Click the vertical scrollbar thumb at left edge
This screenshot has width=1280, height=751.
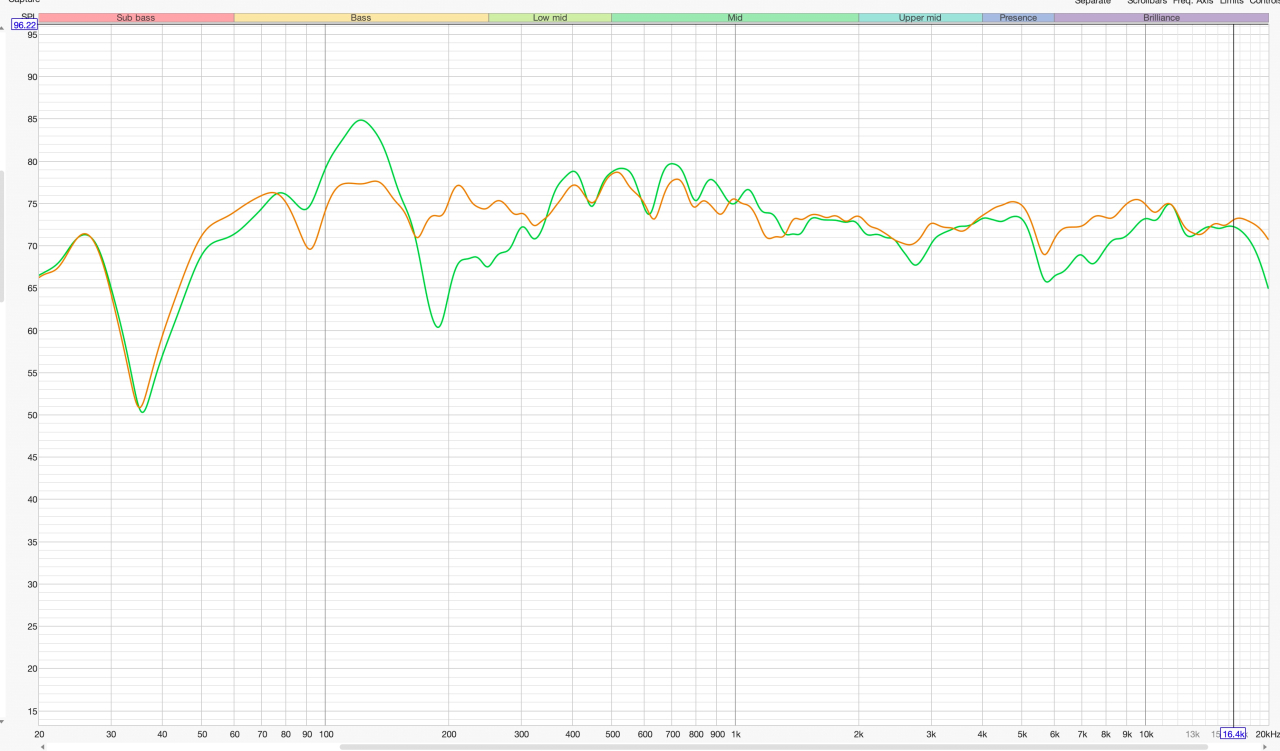pyautogui.click(x=2, y=236)
